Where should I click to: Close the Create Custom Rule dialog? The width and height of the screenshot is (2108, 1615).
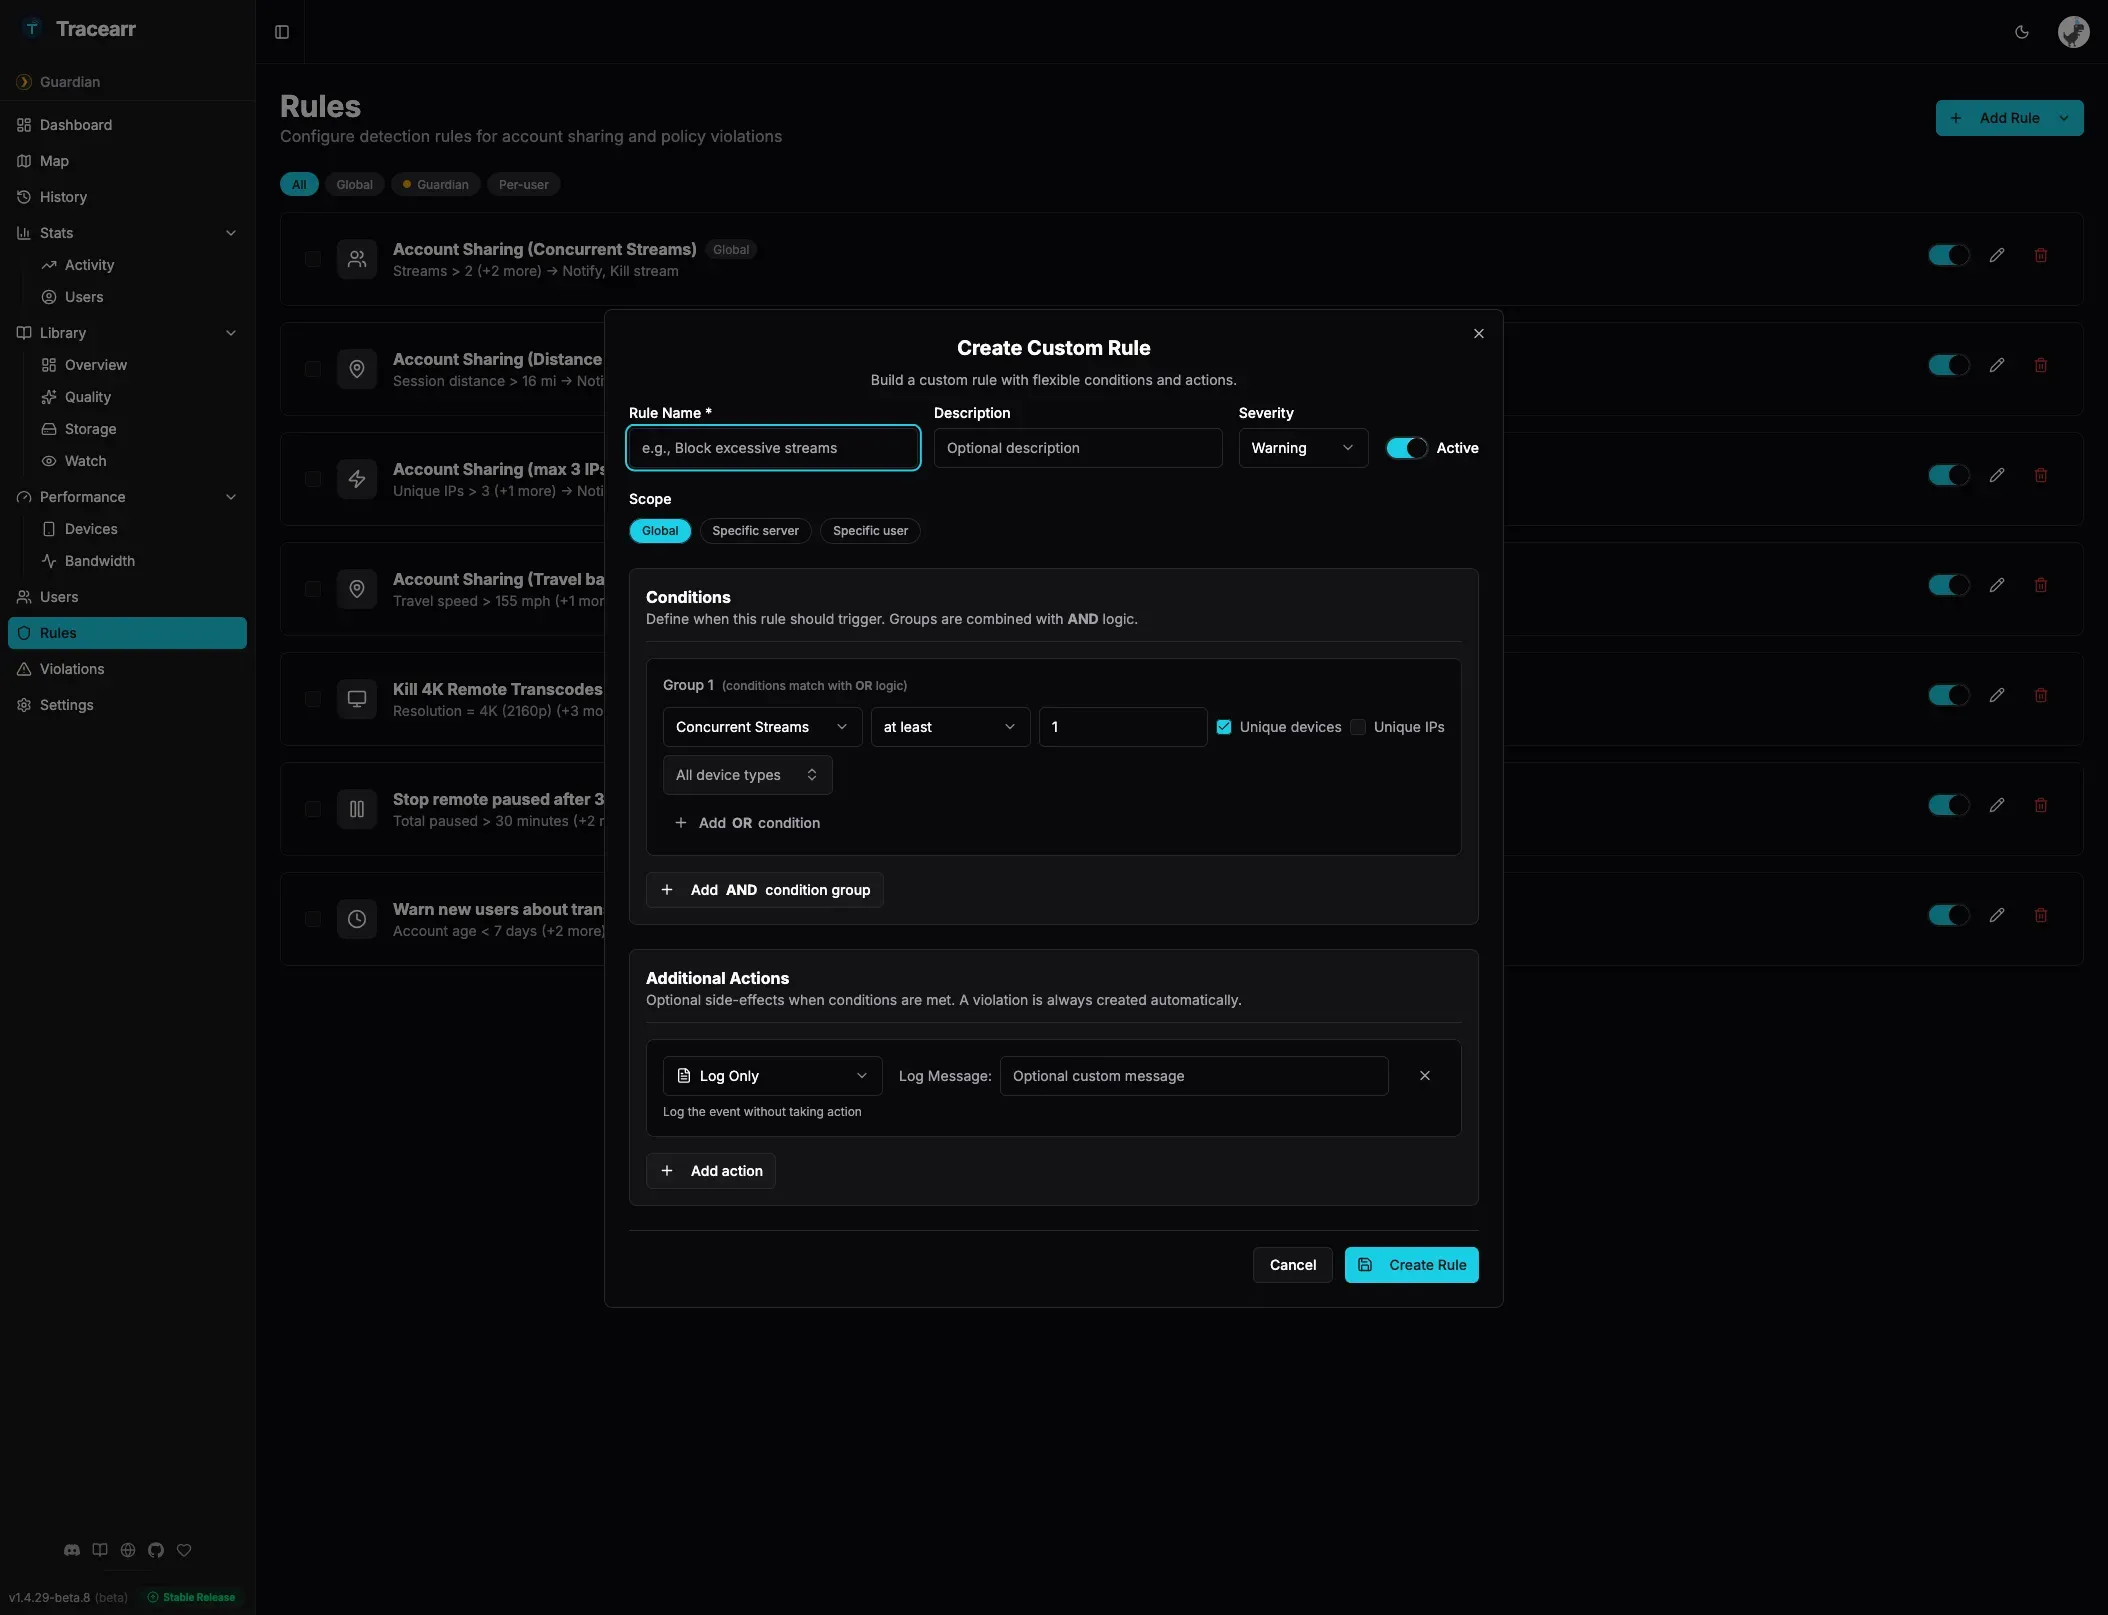1479,334
